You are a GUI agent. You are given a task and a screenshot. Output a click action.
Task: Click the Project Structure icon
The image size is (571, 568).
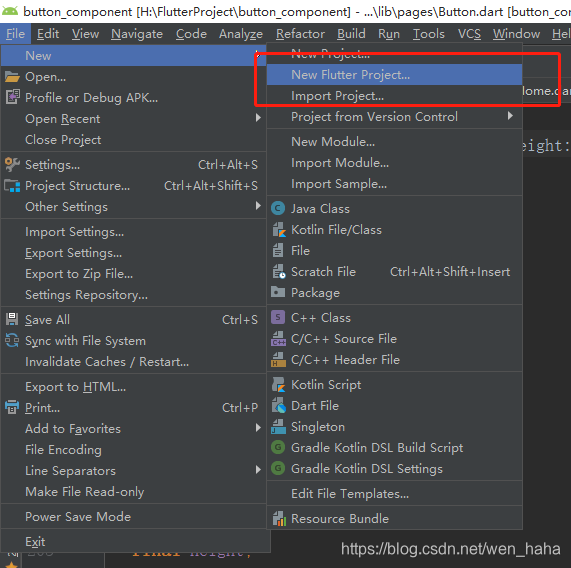point(12,186)
